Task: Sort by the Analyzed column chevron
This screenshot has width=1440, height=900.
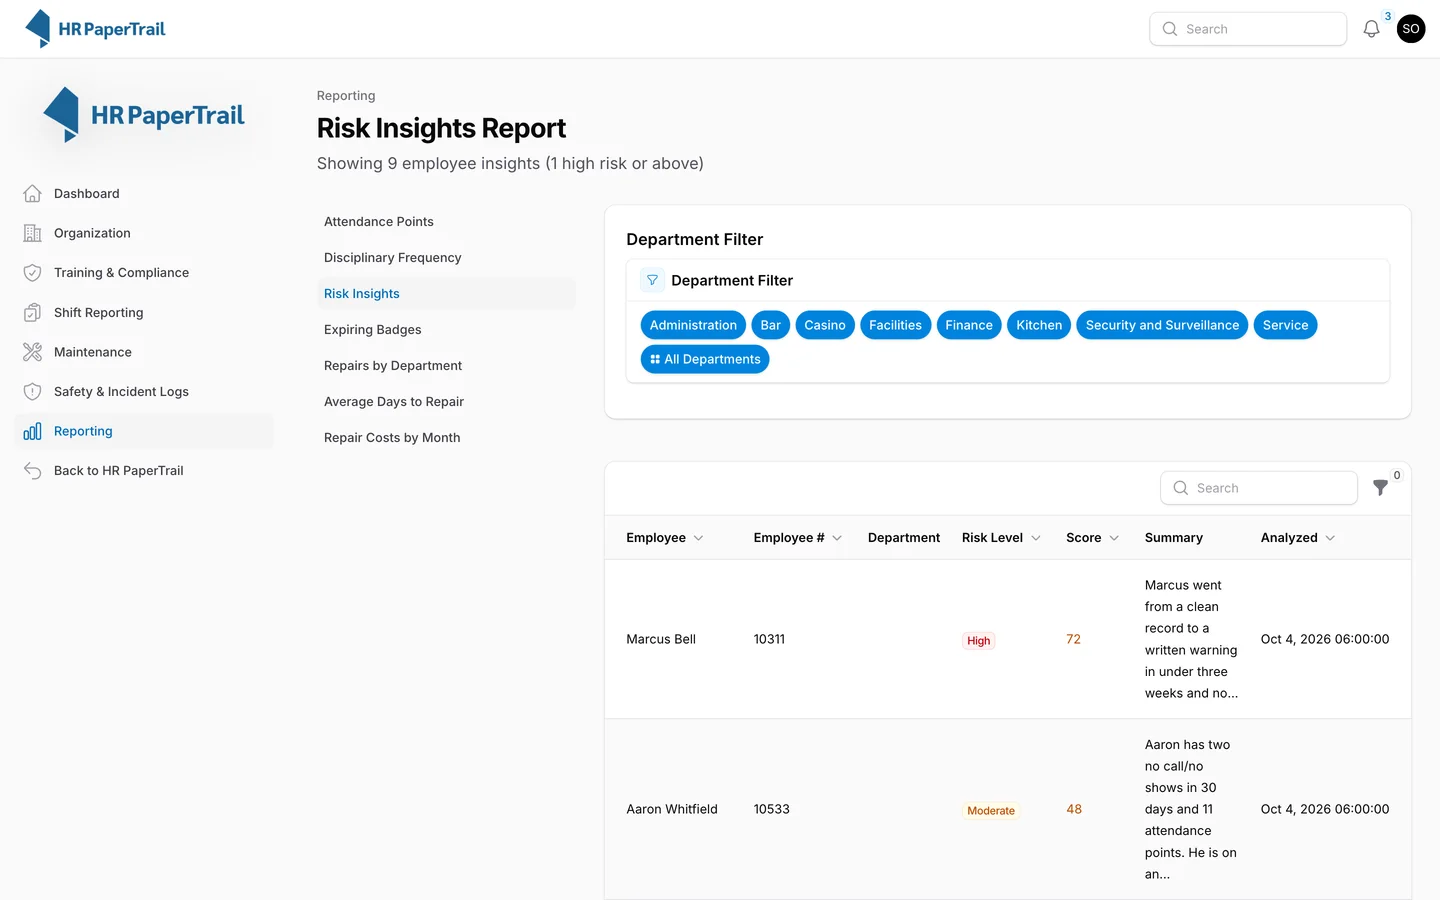Action: [x=1330, y=538]
